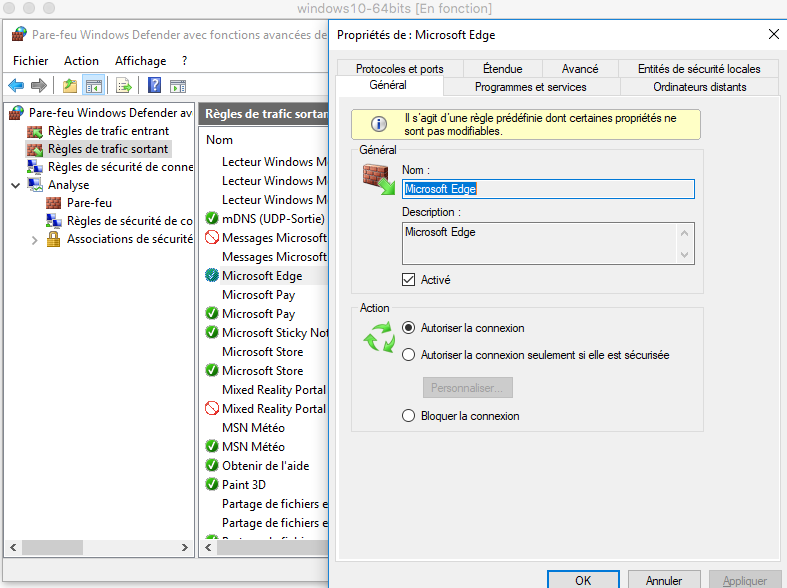The width and height of the screenshot is (787, 588).
Task: Click the Règles de trafic entrant icon
Action: 35,131
